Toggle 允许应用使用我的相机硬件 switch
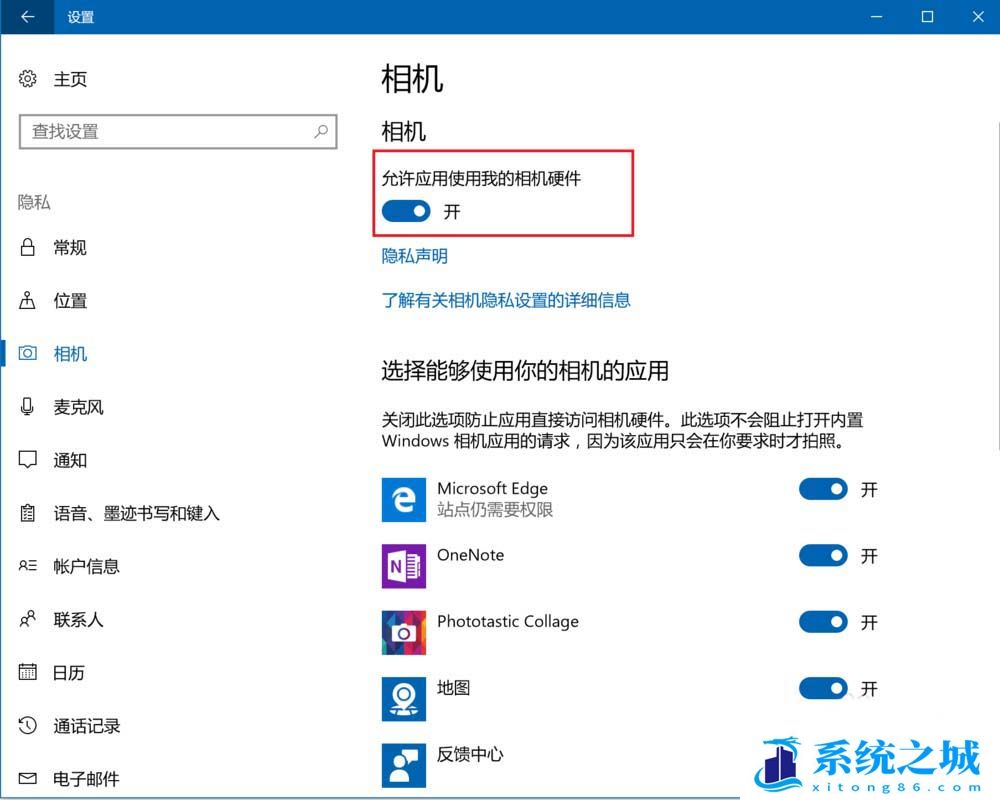 click(406, 211)
